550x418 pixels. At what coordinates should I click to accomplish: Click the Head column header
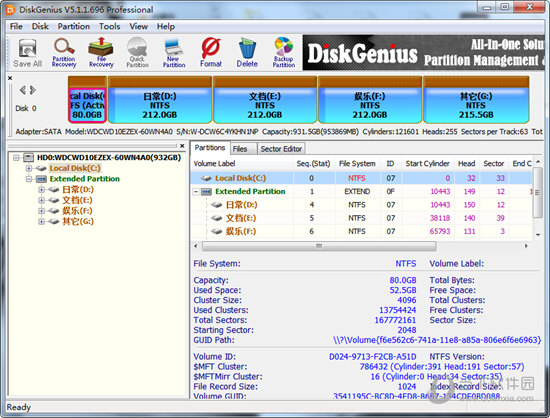(466, 163)
